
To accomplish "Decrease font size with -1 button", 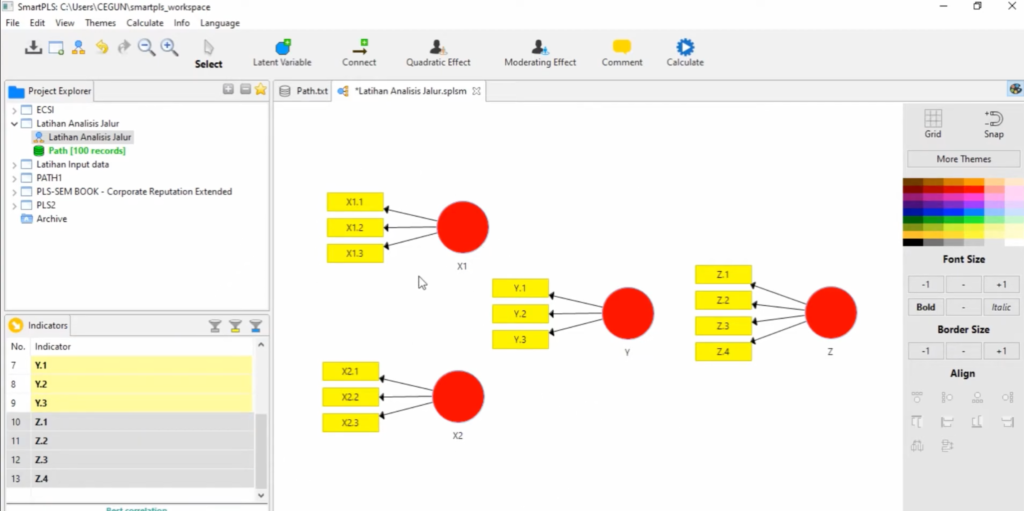I will click(925, 285).
